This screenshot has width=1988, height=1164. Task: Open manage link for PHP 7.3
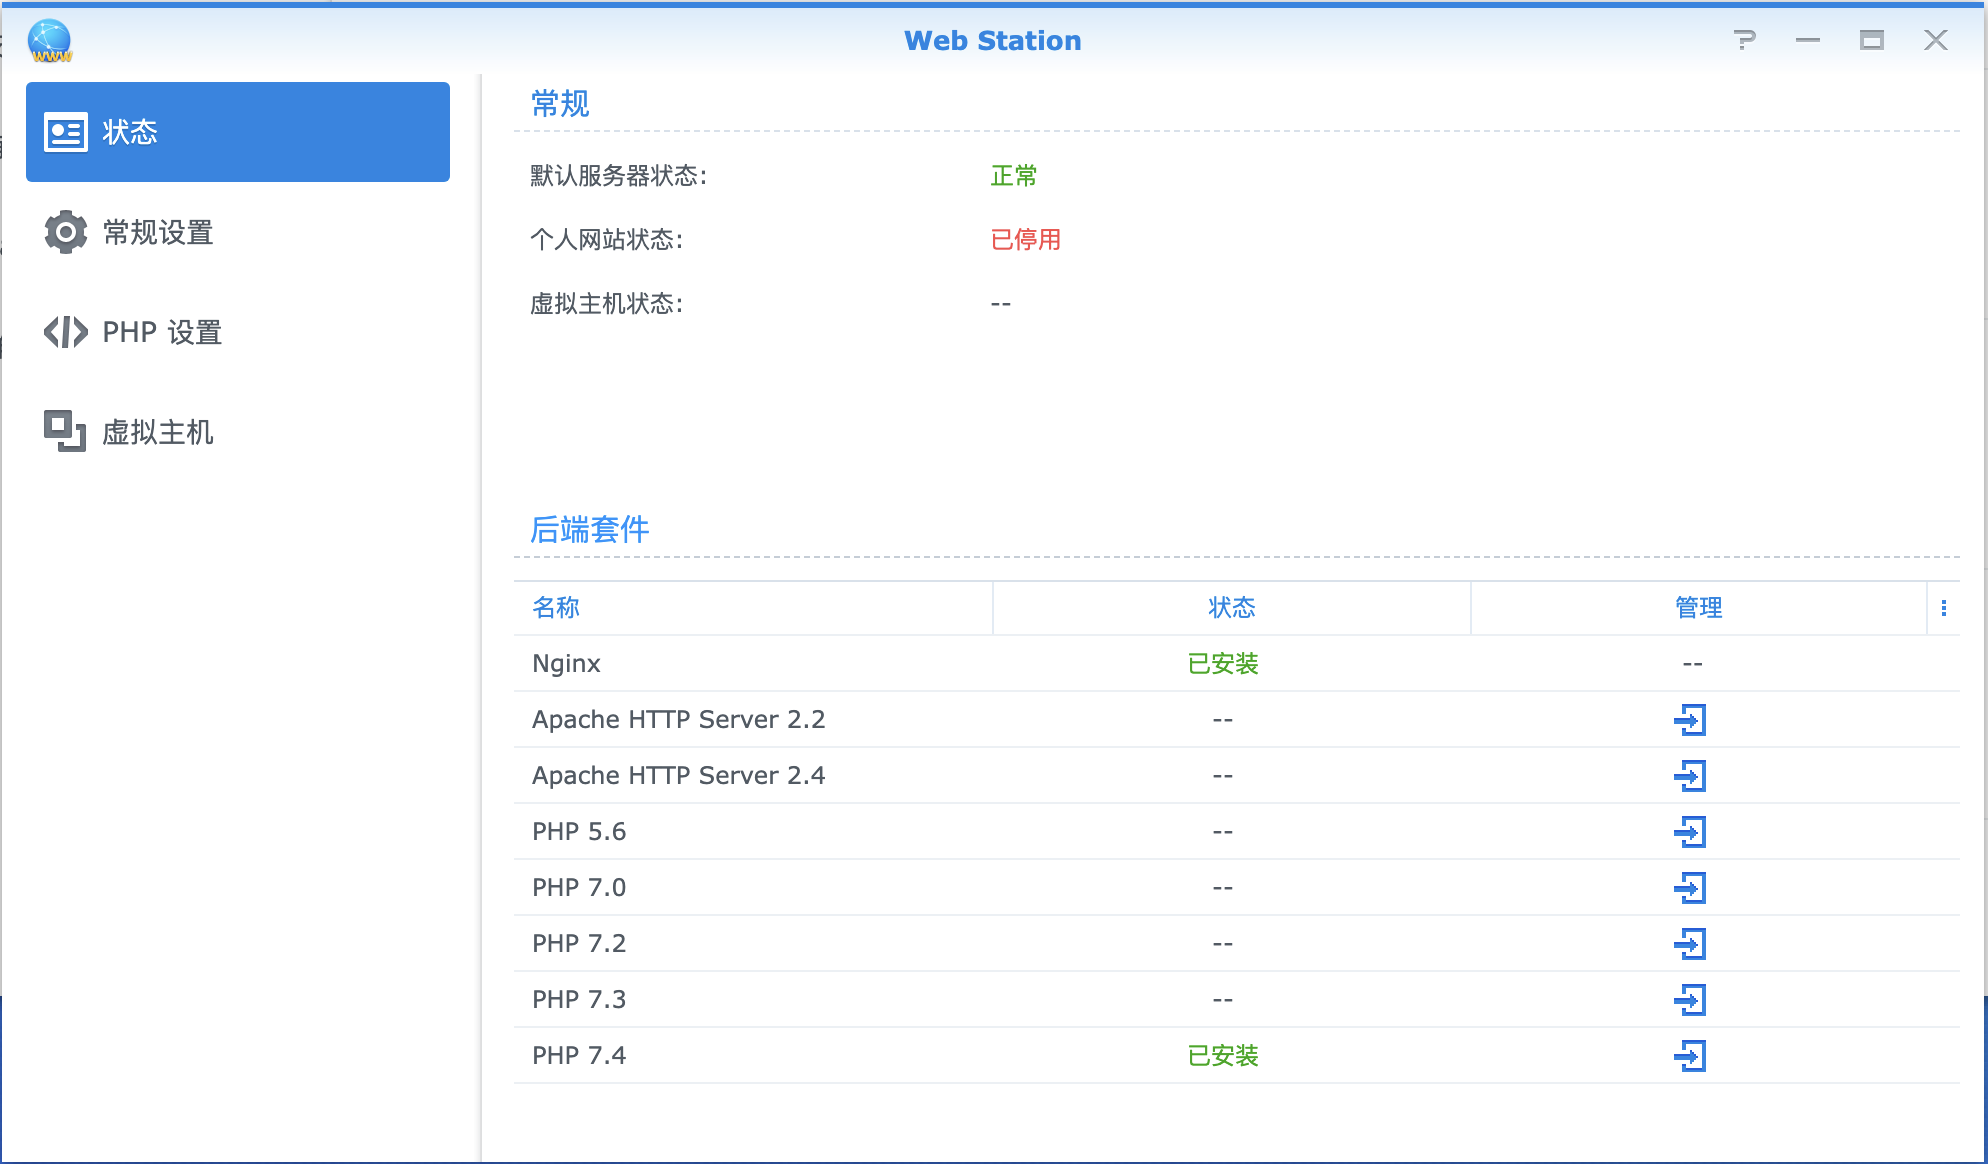coord(1690,999)
